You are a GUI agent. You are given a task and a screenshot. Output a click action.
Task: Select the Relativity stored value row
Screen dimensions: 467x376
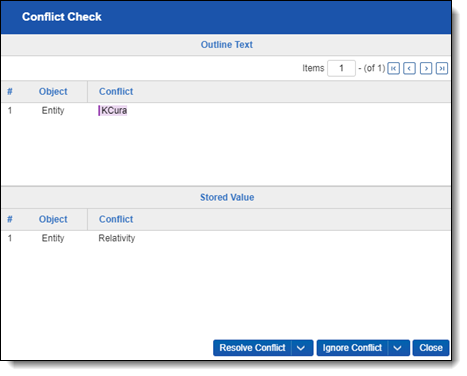(x=226, y=238)
